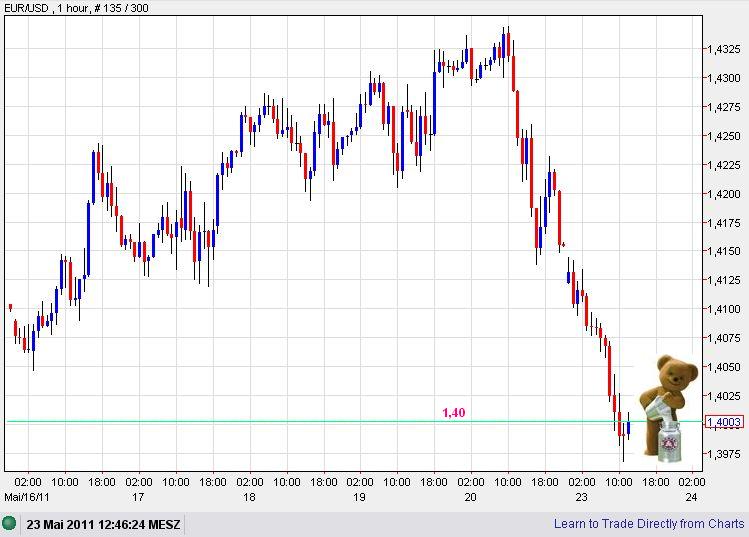Open the Learn to Trade Directly from Charts link

click(649, 524)
